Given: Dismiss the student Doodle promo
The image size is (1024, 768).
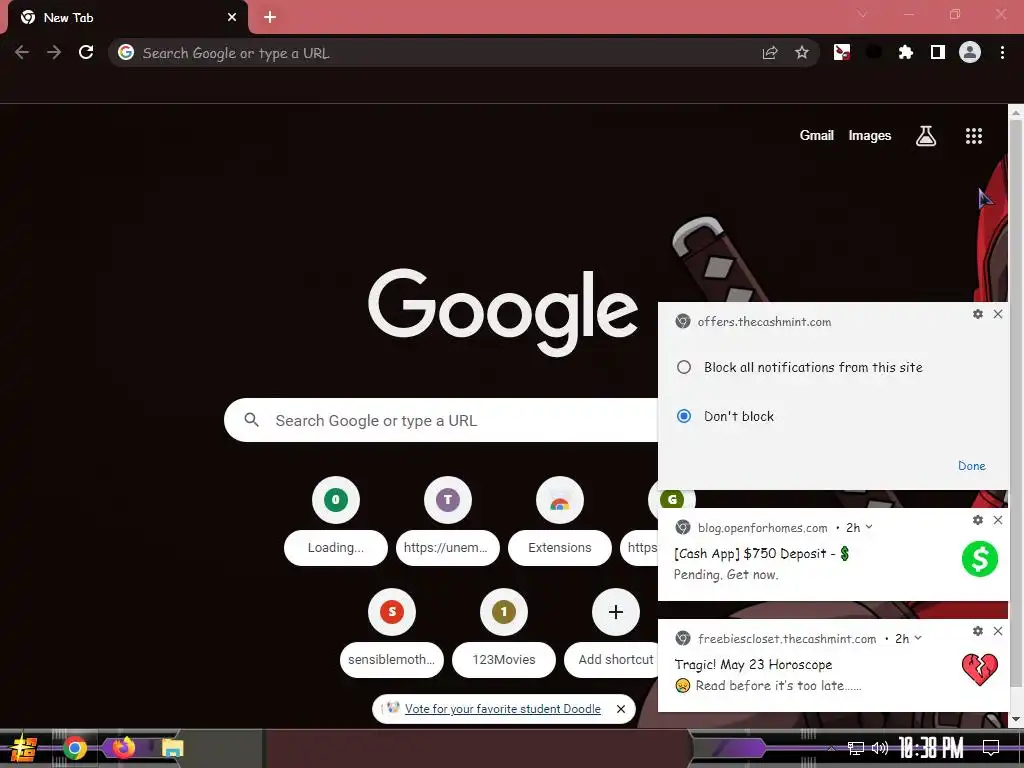Looking at the screenshot, I should (x=621, y=709).
